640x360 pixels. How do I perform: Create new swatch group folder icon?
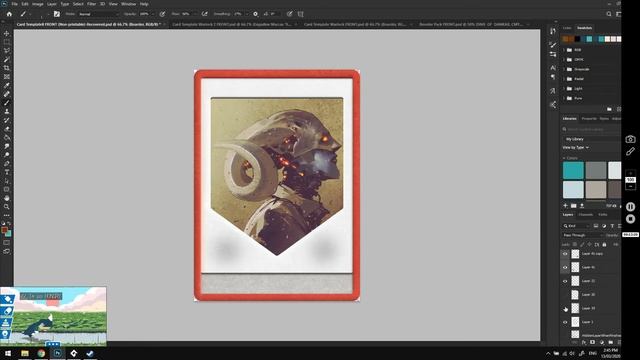point(609,109)
